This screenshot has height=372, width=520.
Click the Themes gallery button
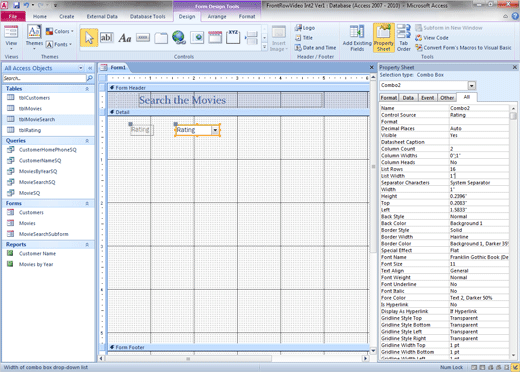(x=34, y=37)
